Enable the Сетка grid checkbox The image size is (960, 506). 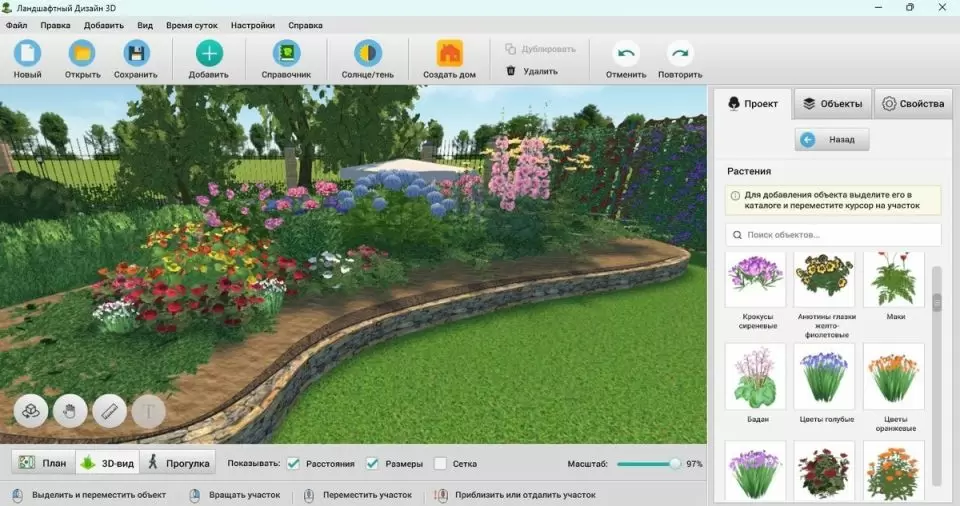[441, 463]
